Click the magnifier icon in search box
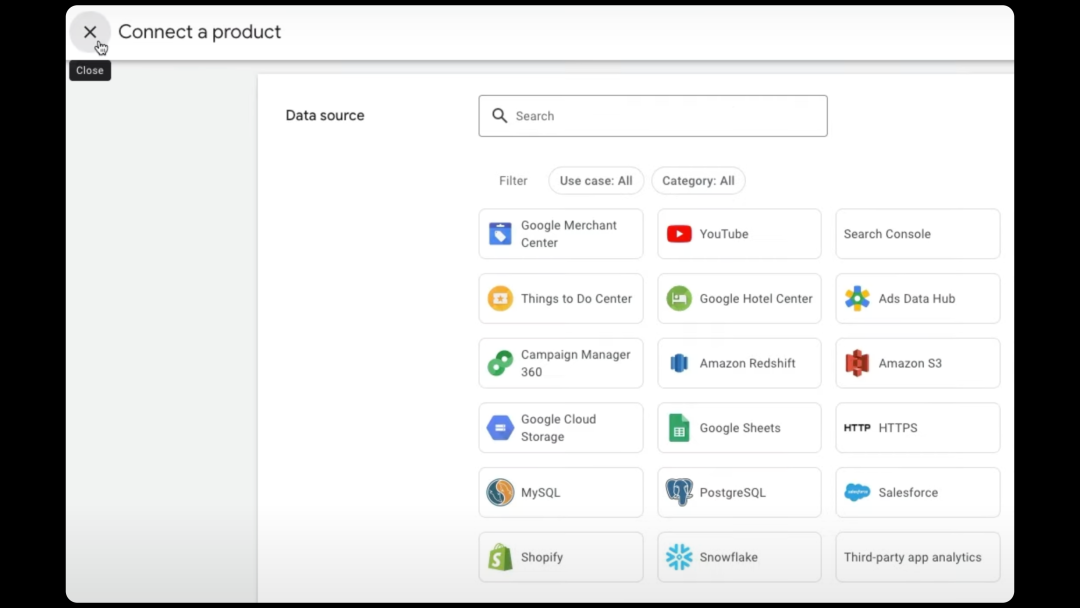 tap(499, 116)
